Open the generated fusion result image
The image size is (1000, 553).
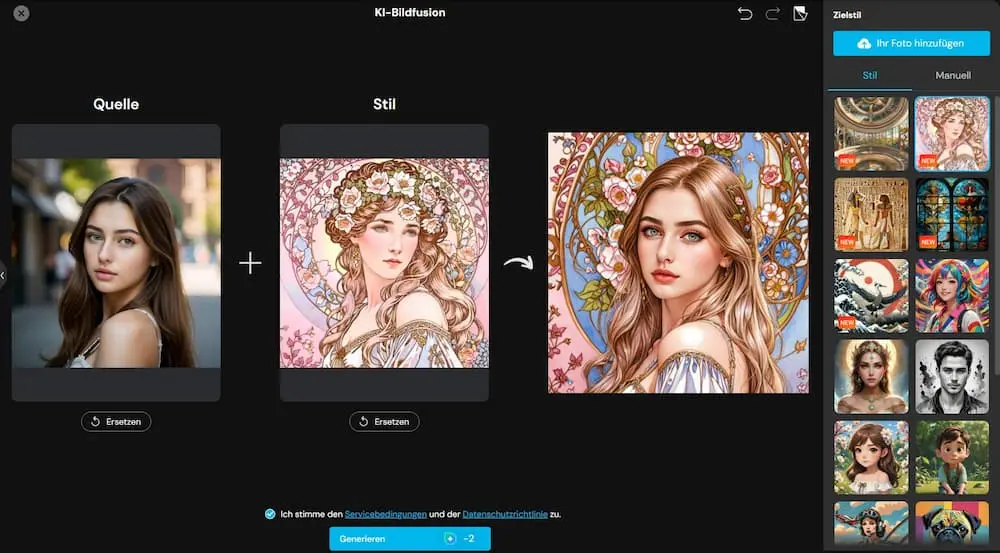678,263
